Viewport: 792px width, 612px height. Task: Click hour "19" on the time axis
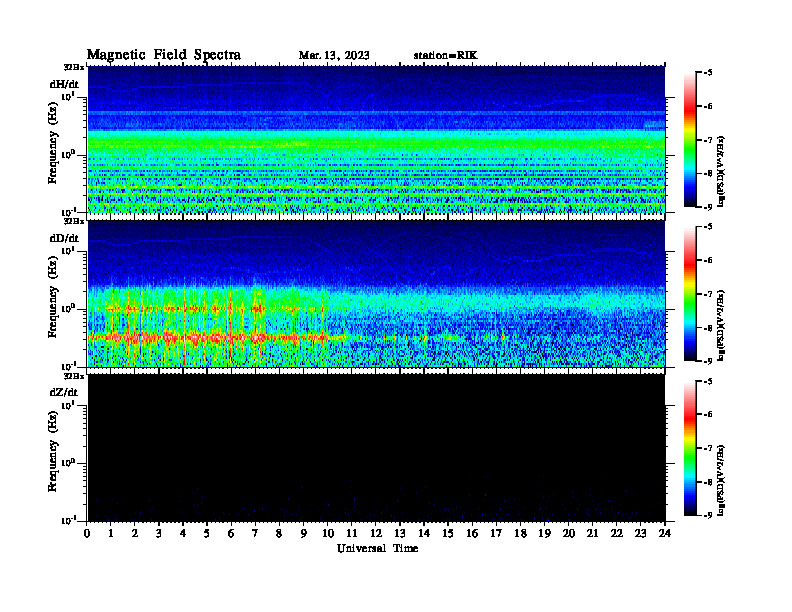[x=544, y=533]
